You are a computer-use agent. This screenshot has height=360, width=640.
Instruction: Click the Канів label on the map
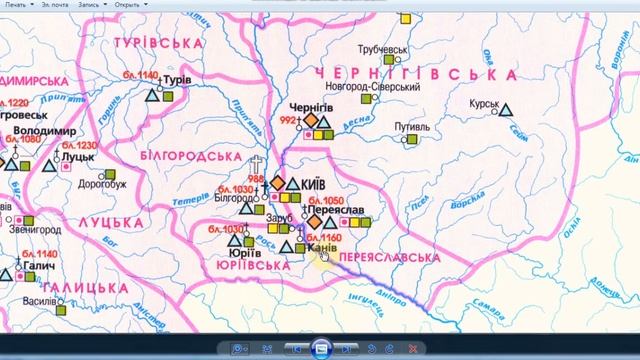coord(322,248)
